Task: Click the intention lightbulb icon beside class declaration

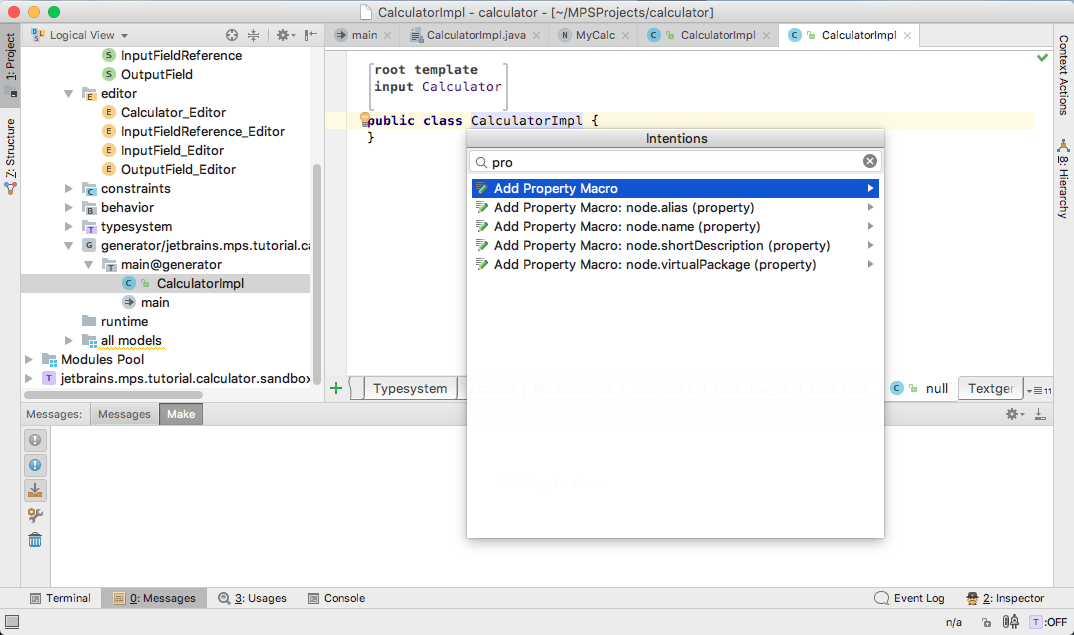Action: point(365,119)
